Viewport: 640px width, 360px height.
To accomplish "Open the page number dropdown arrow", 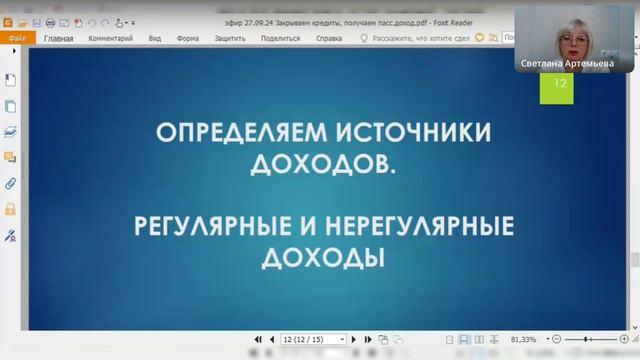I will click(342, 339).
